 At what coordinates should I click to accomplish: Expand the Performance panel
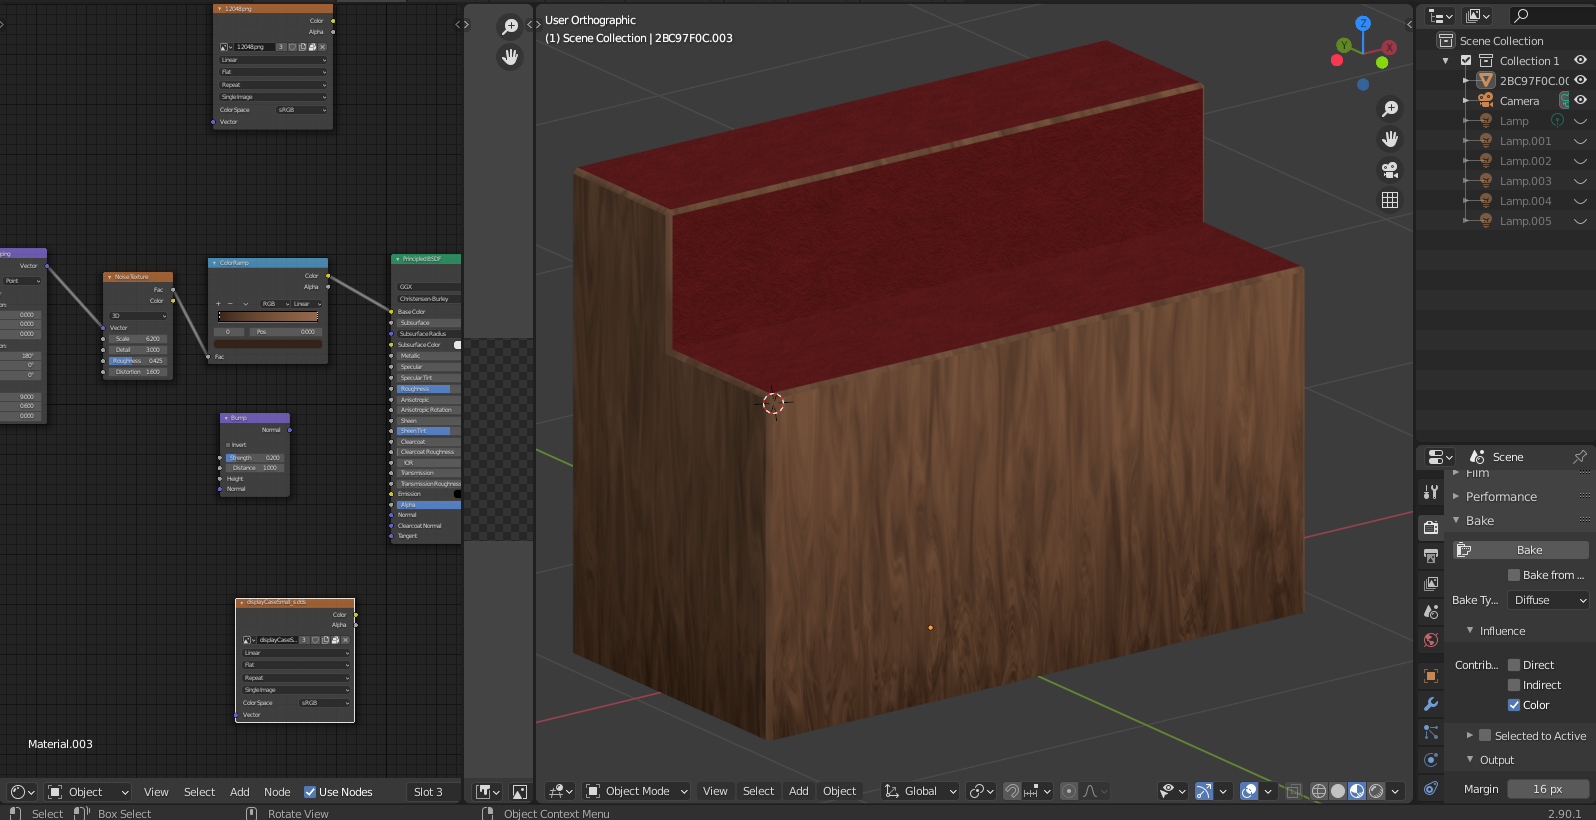coord(1500,497)
